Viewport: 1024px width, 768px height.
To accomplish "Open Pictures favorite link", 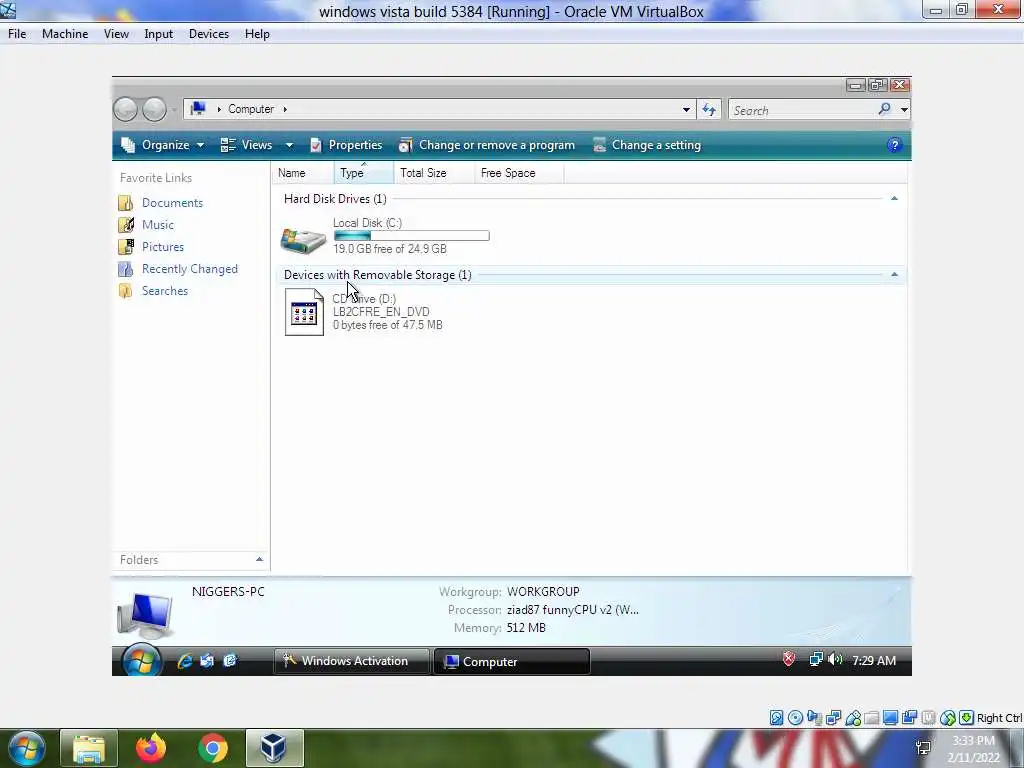I will coord(163,247).
